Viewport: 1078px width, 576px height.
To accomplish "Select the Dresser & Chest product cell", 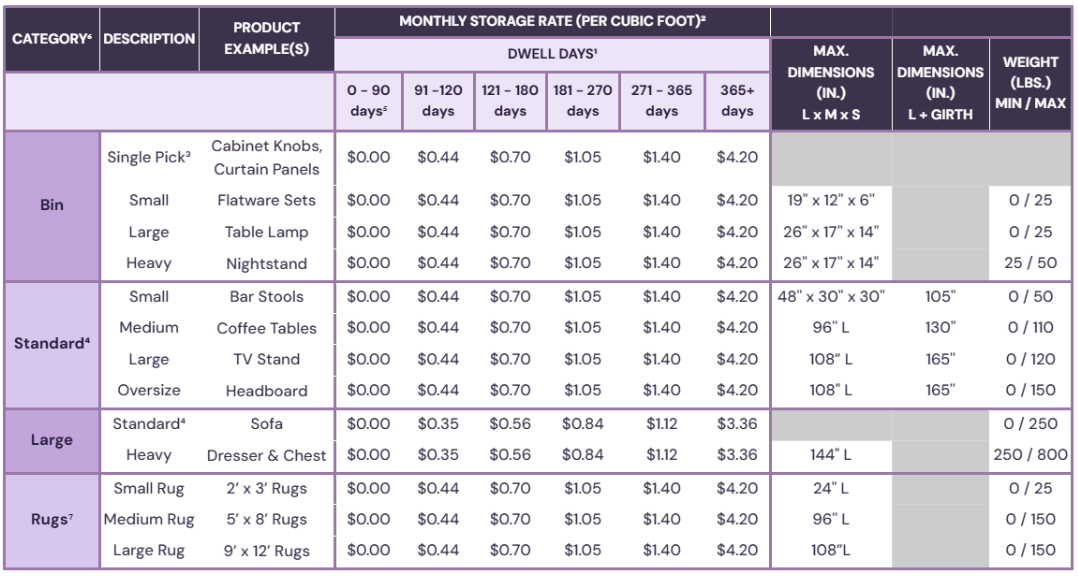I will [x=266, y=455].
